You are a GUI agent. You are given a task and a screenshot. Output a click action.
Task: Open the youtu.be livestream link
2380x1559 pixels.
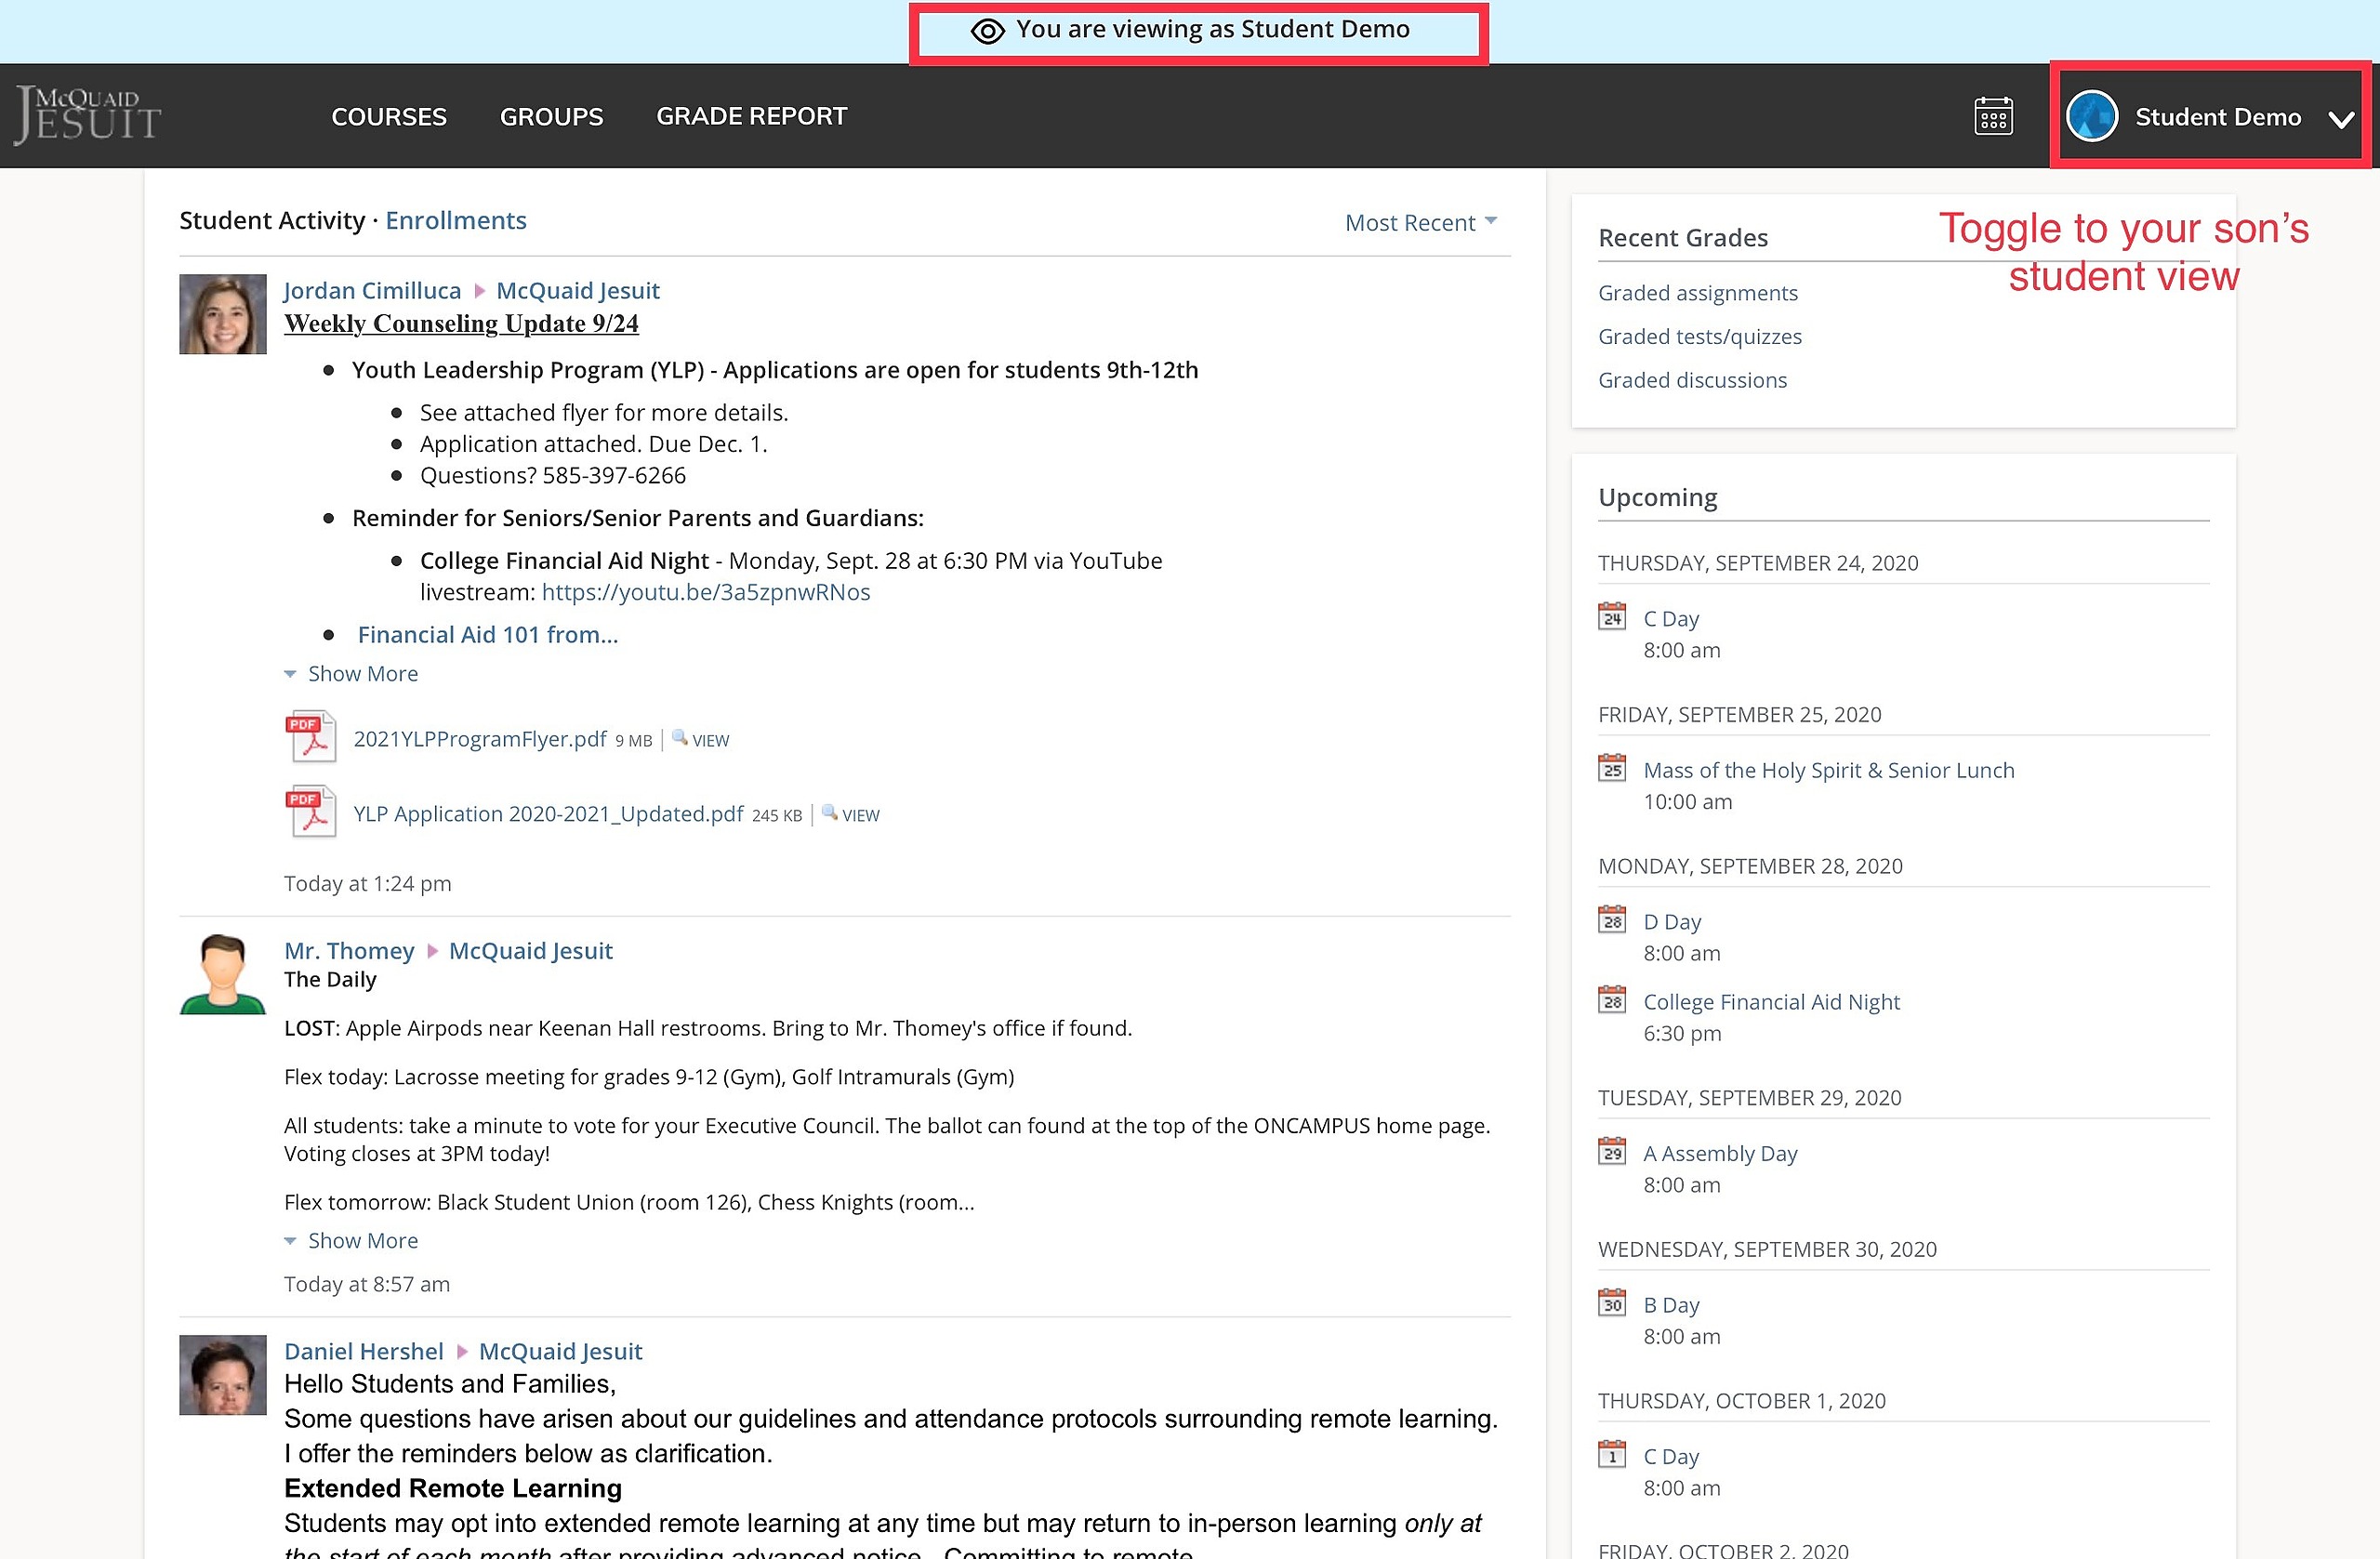[x=706, y=592]
